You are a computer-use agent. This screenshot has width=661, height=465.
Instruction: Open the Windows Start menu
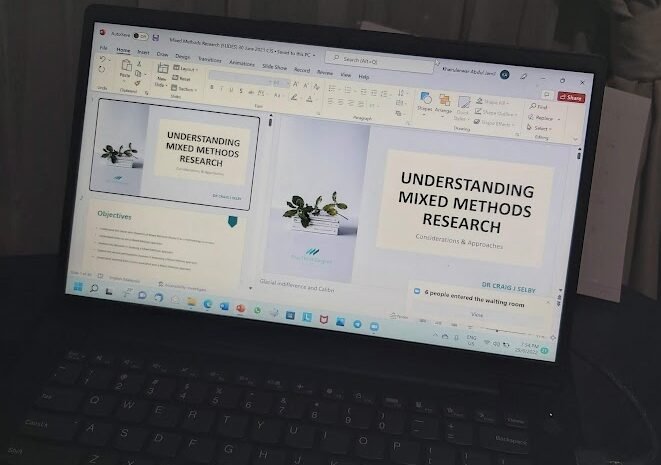click(x=78, y=287)
